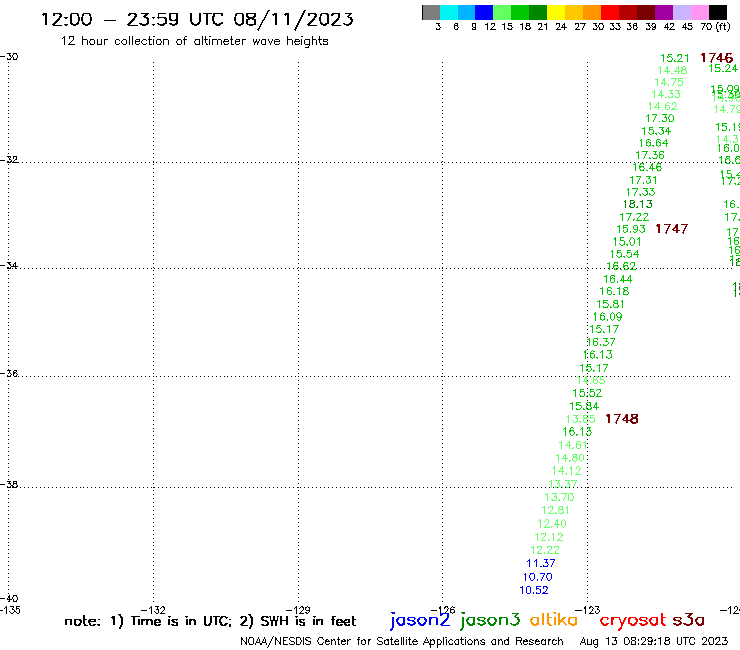Viewport: 740px width, 650px height.
Task: Click the pass time label '1747'
Action: click(x=672, y=229)
